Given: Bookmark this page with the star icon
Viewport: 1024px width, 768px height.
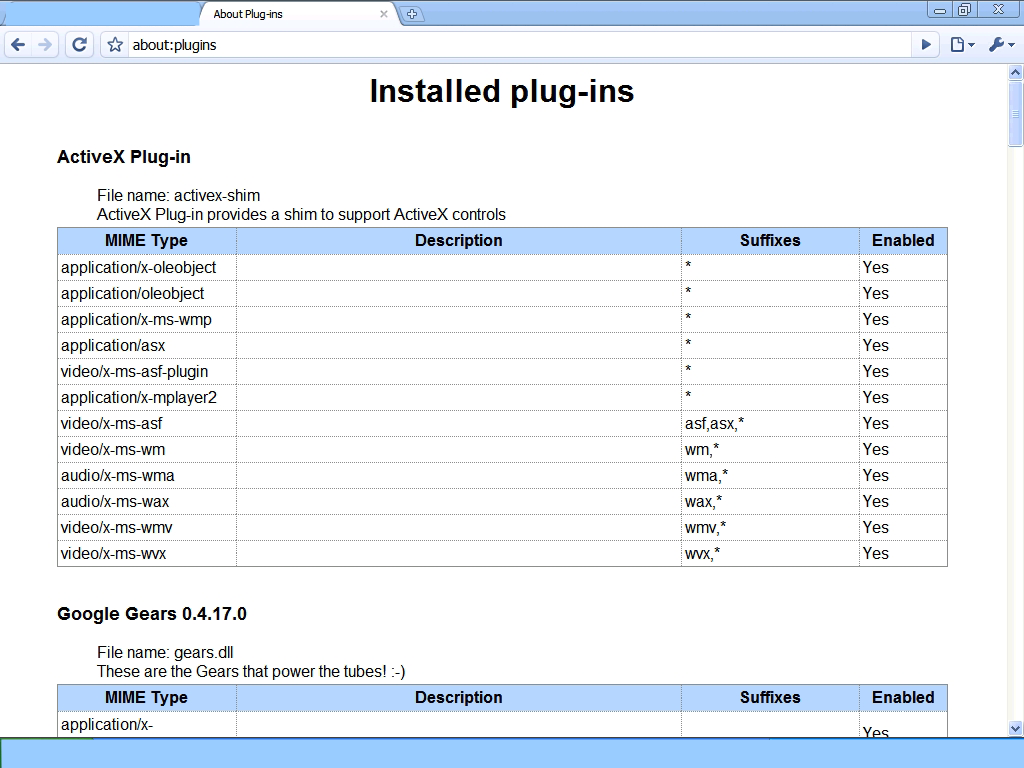Looking at the screenshot, I should pos(115,44).
